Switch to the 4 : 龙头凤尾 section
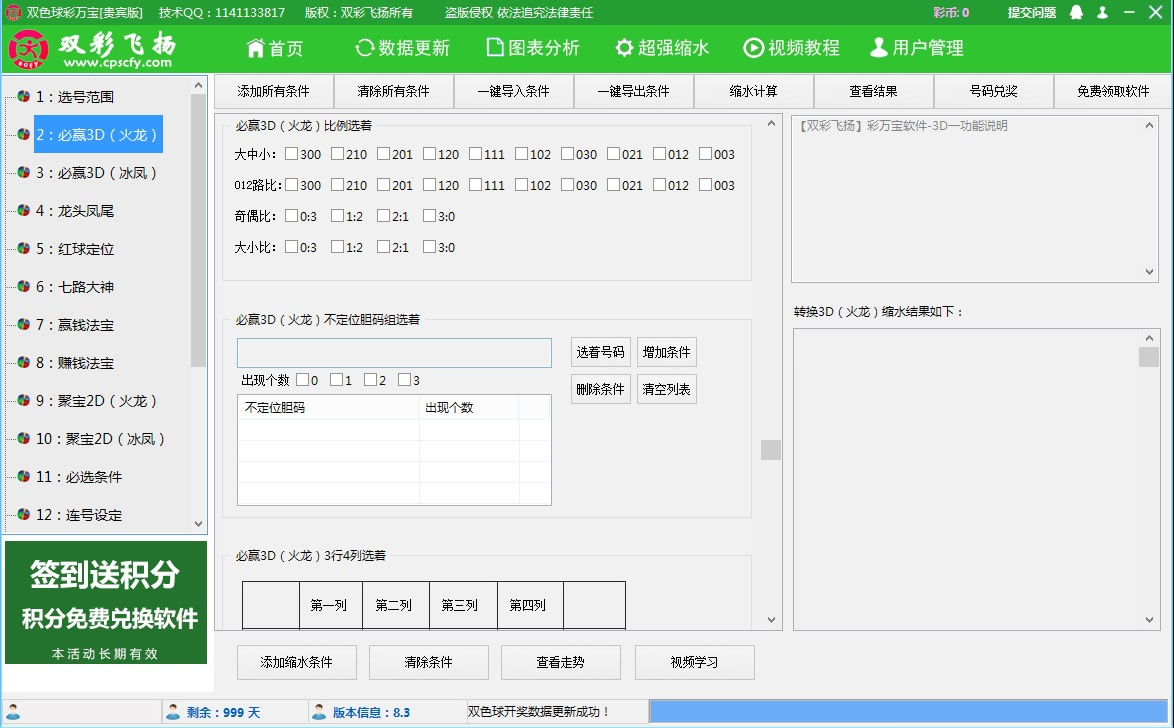This screenshot has height=728, width=1174. tap(75, 211)
